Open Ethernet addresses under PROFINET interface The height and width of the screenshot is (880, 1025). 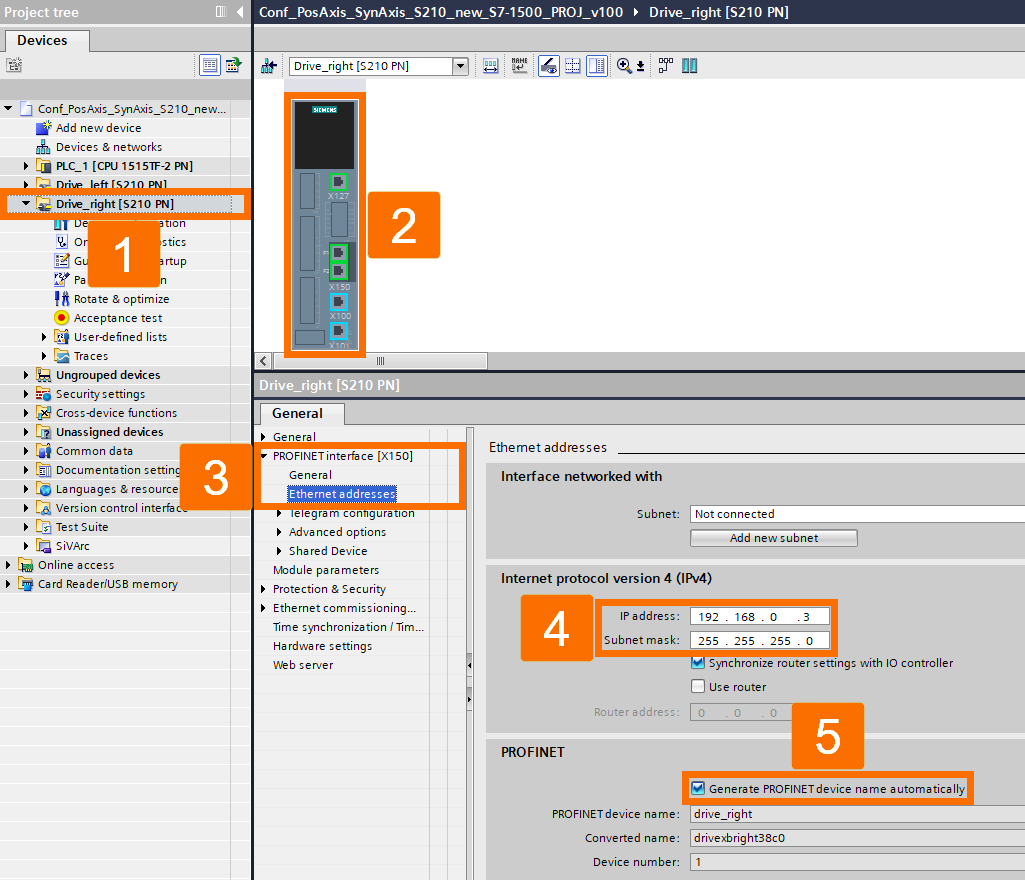tap(342, 494)
